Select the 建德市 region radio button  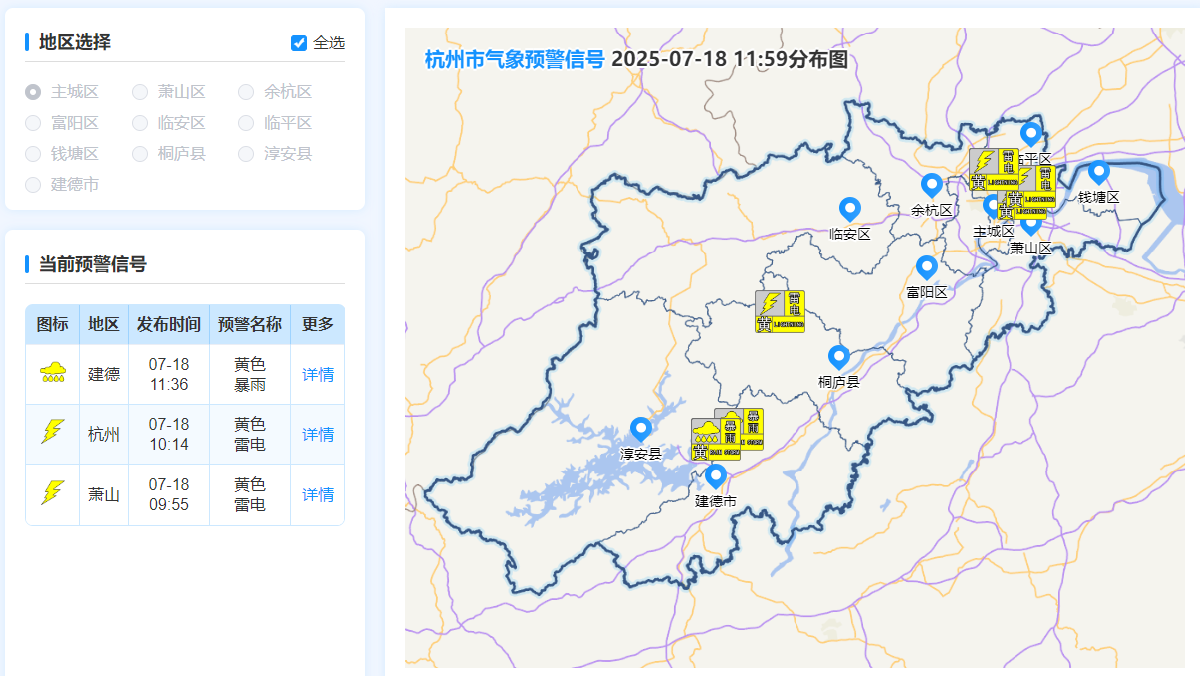click(x=33, y=185)
